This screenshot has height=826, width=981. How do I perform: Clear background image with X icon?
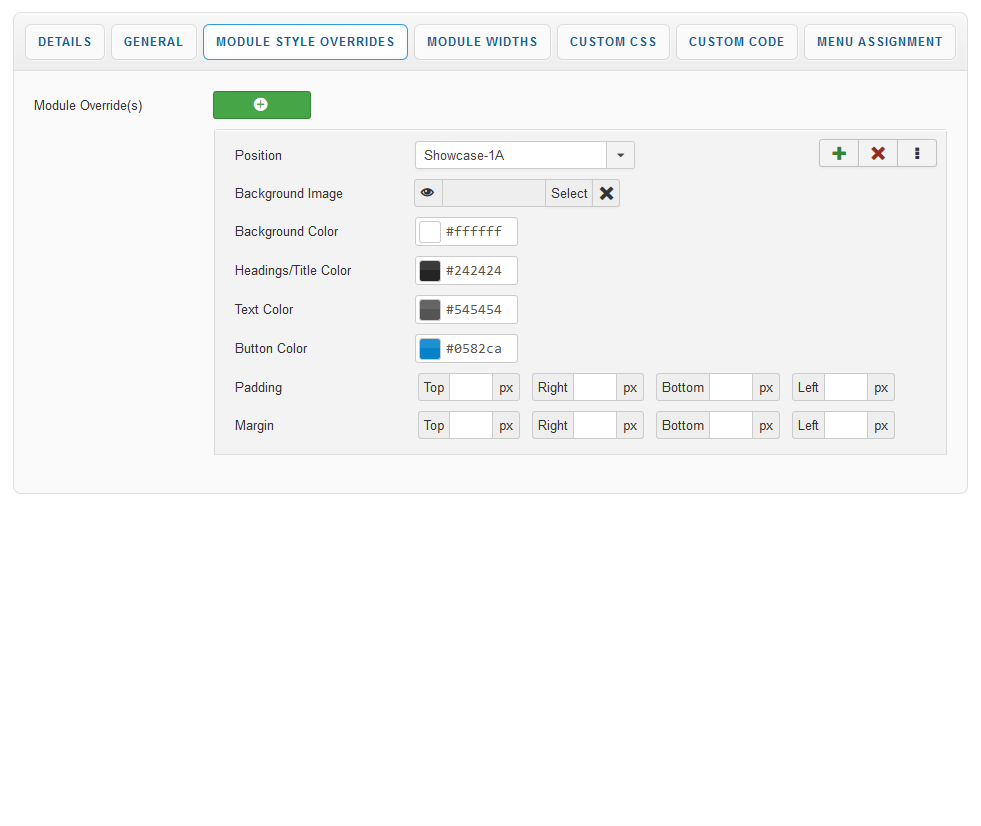[606, 193]
